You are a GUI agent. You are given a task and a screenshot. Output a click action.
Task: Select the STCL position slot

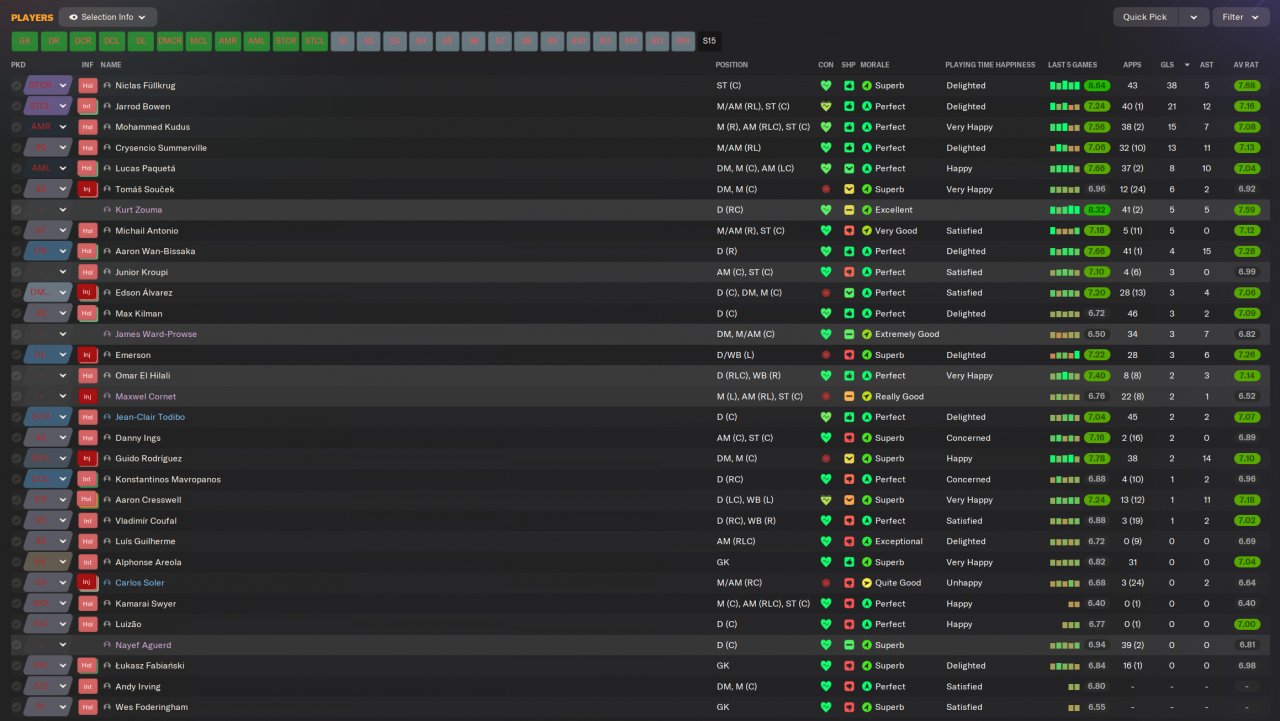click(315, 41)
